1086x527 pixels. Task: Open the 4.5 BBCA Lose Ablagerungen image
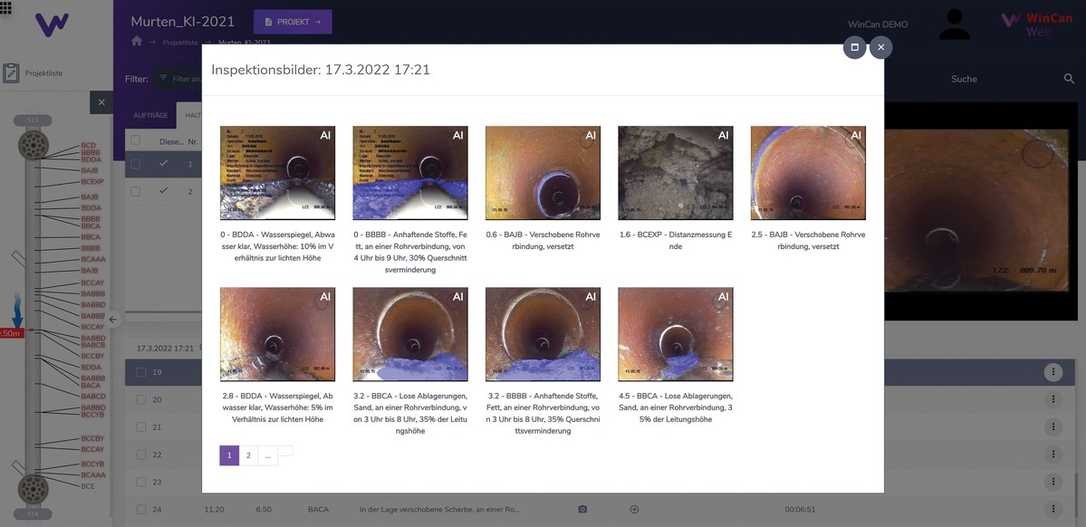point(675,335)
